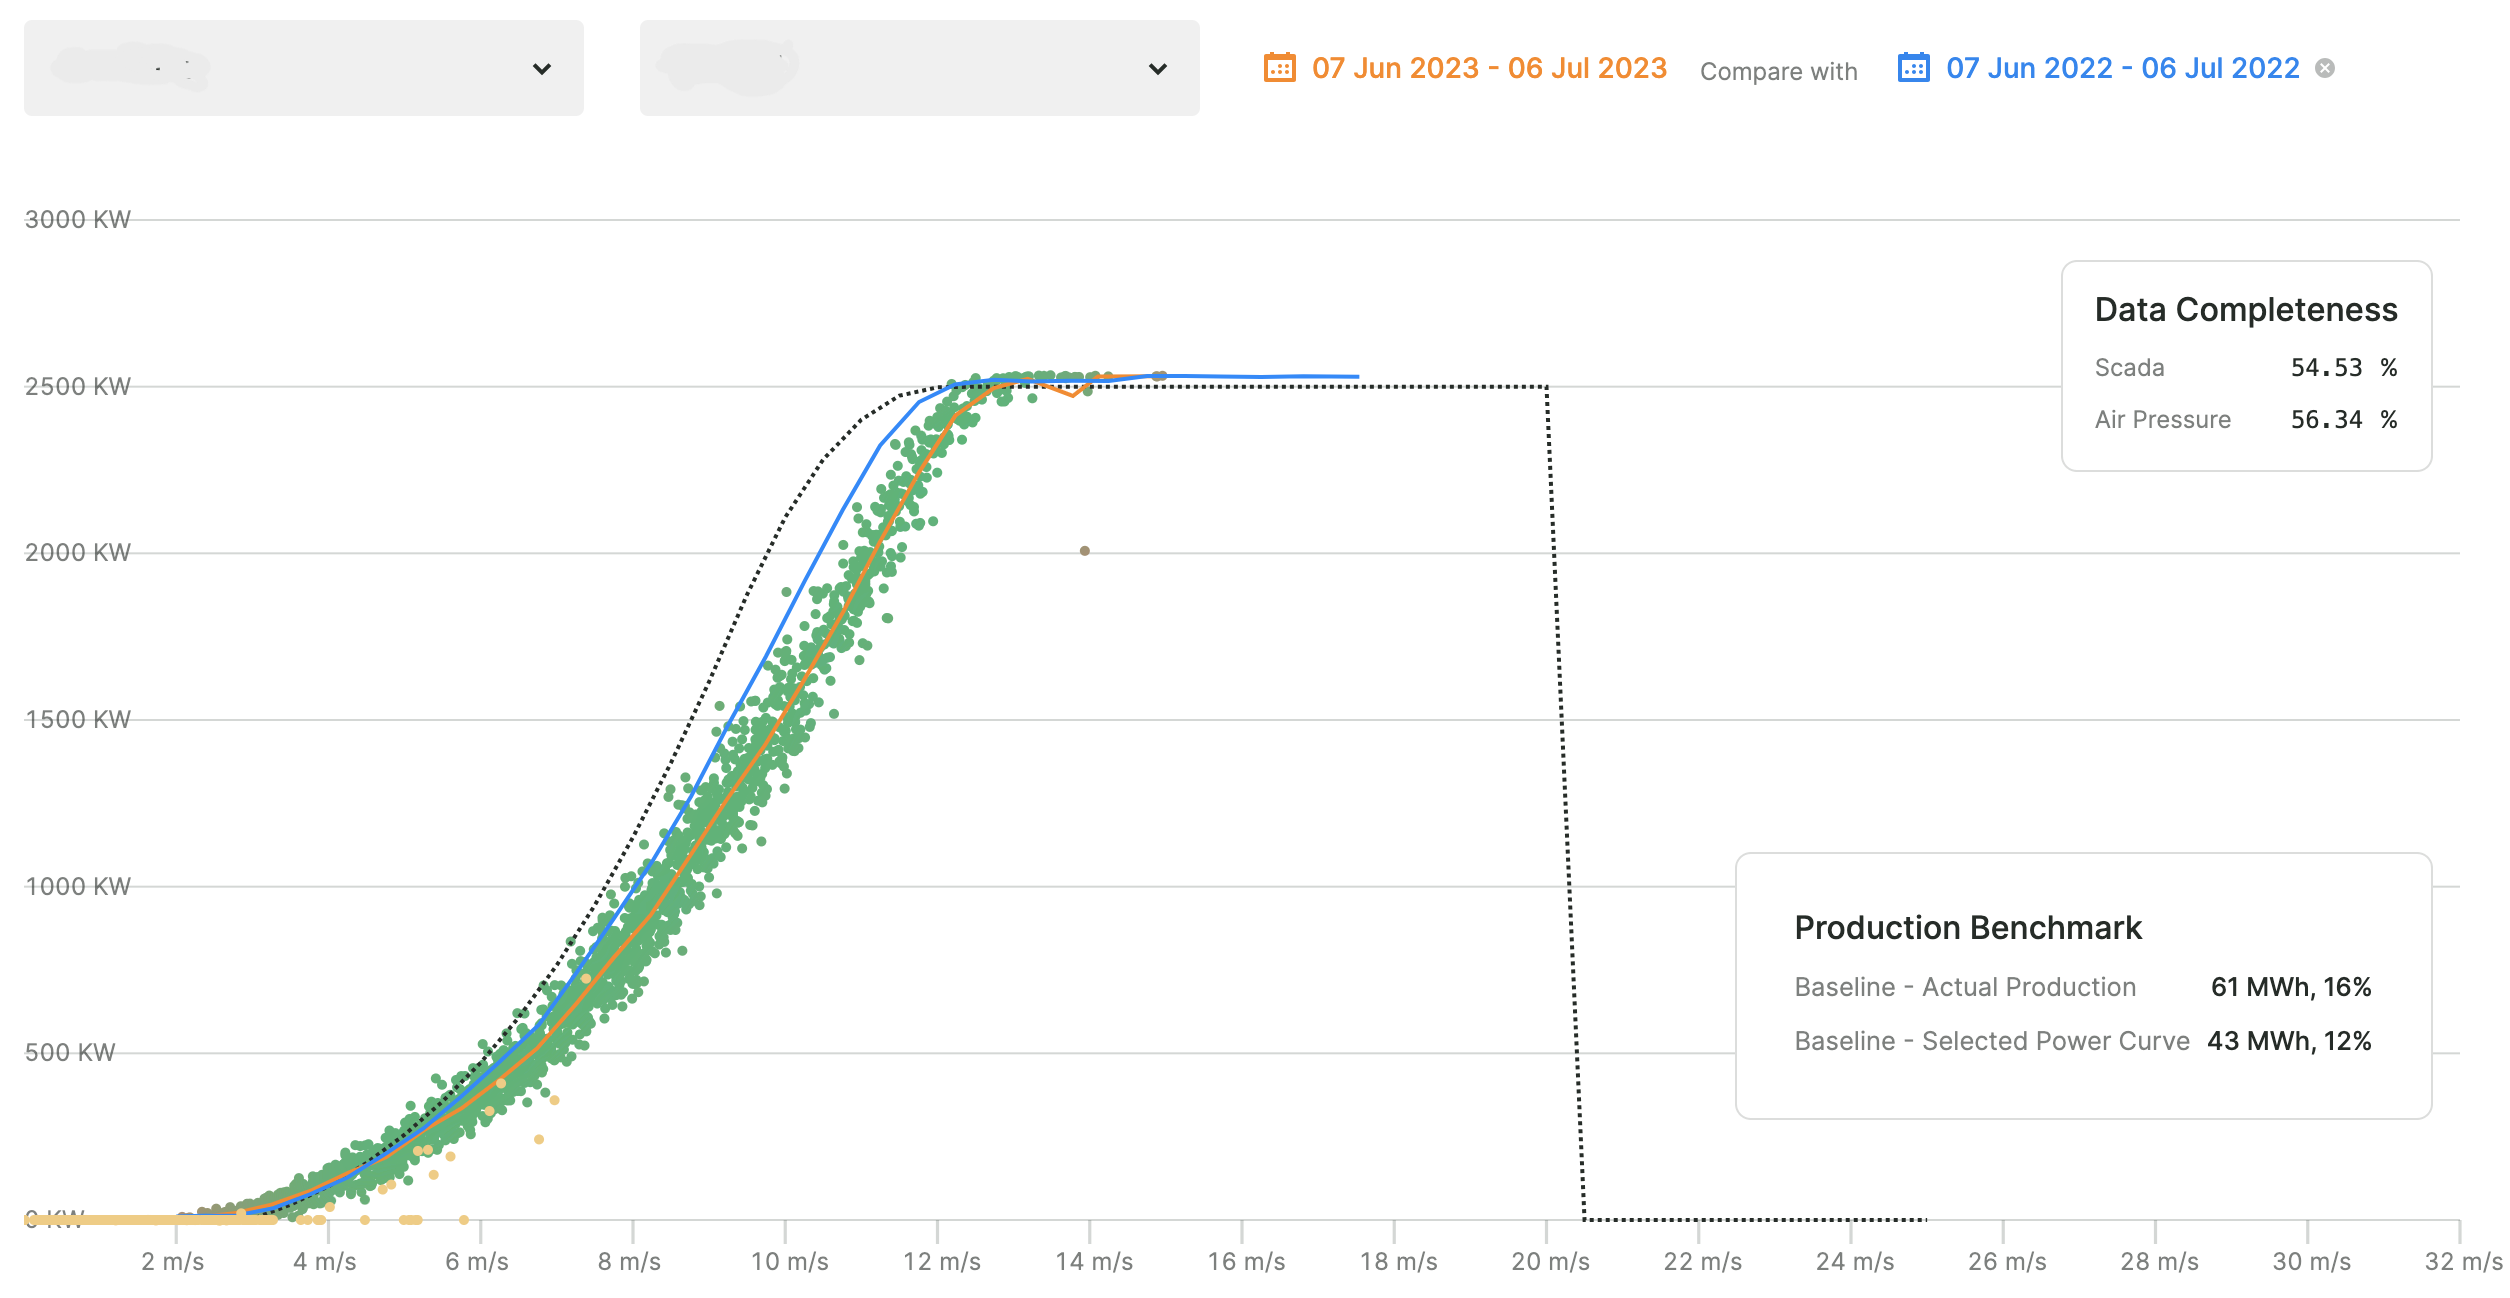The image size is (2510, 1298).
Task: Click the Data Completeness heading
Action: [2245, 310]
